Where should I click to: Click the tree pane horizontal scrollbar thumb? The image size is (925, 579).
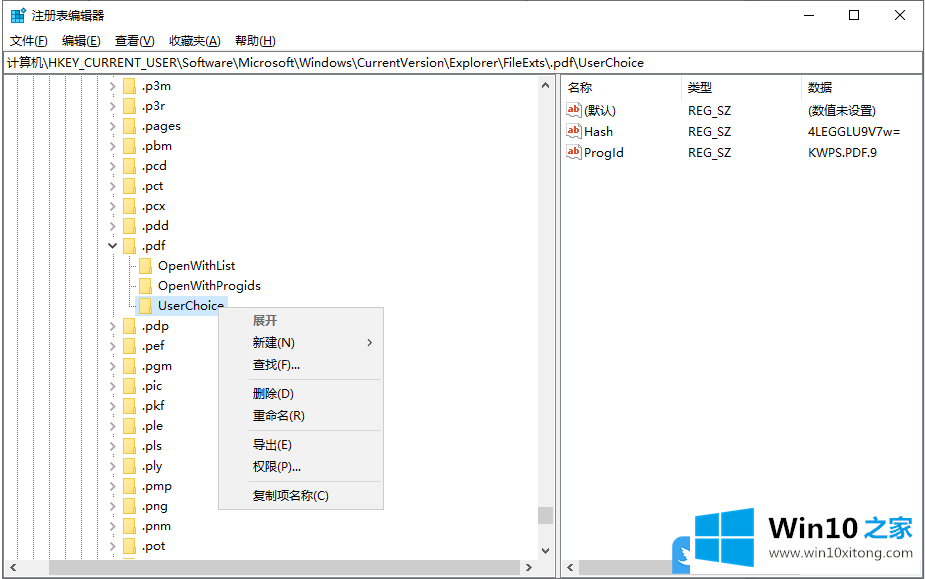pyautogui.click(x=284, y=568)
